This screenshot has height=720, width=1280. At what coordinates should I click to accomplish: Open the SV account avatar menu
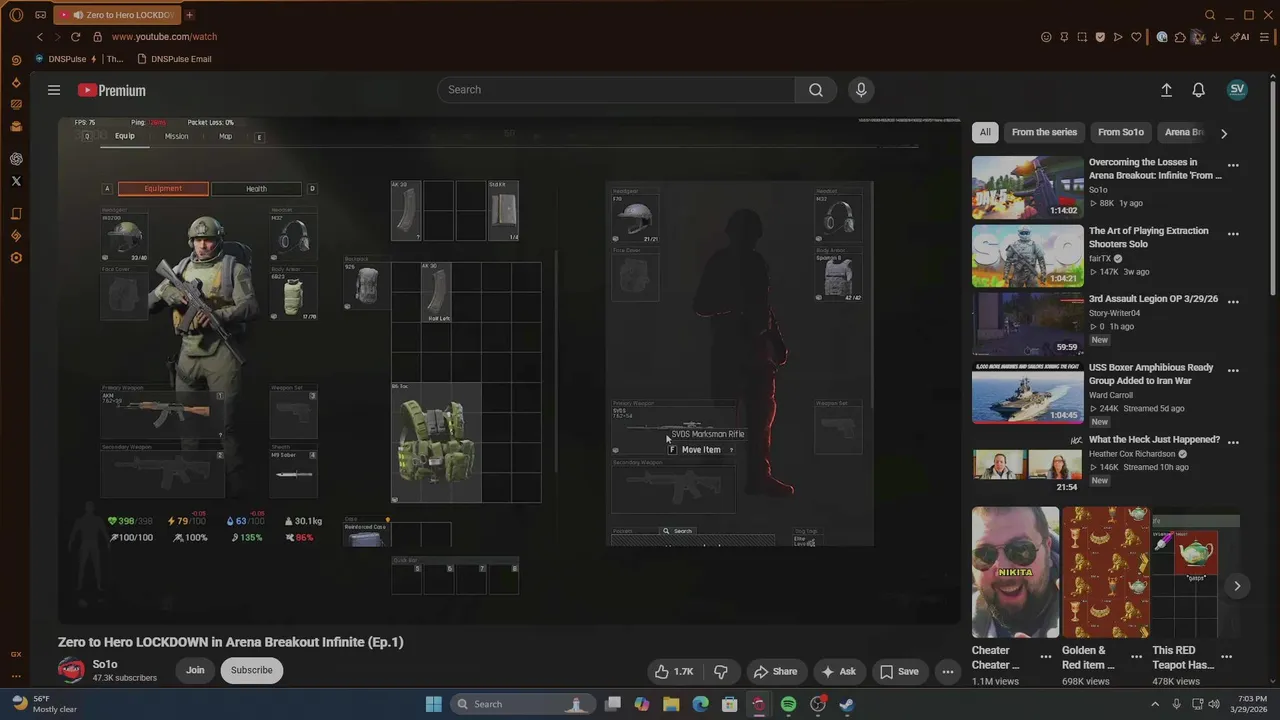coord(1237,89)
